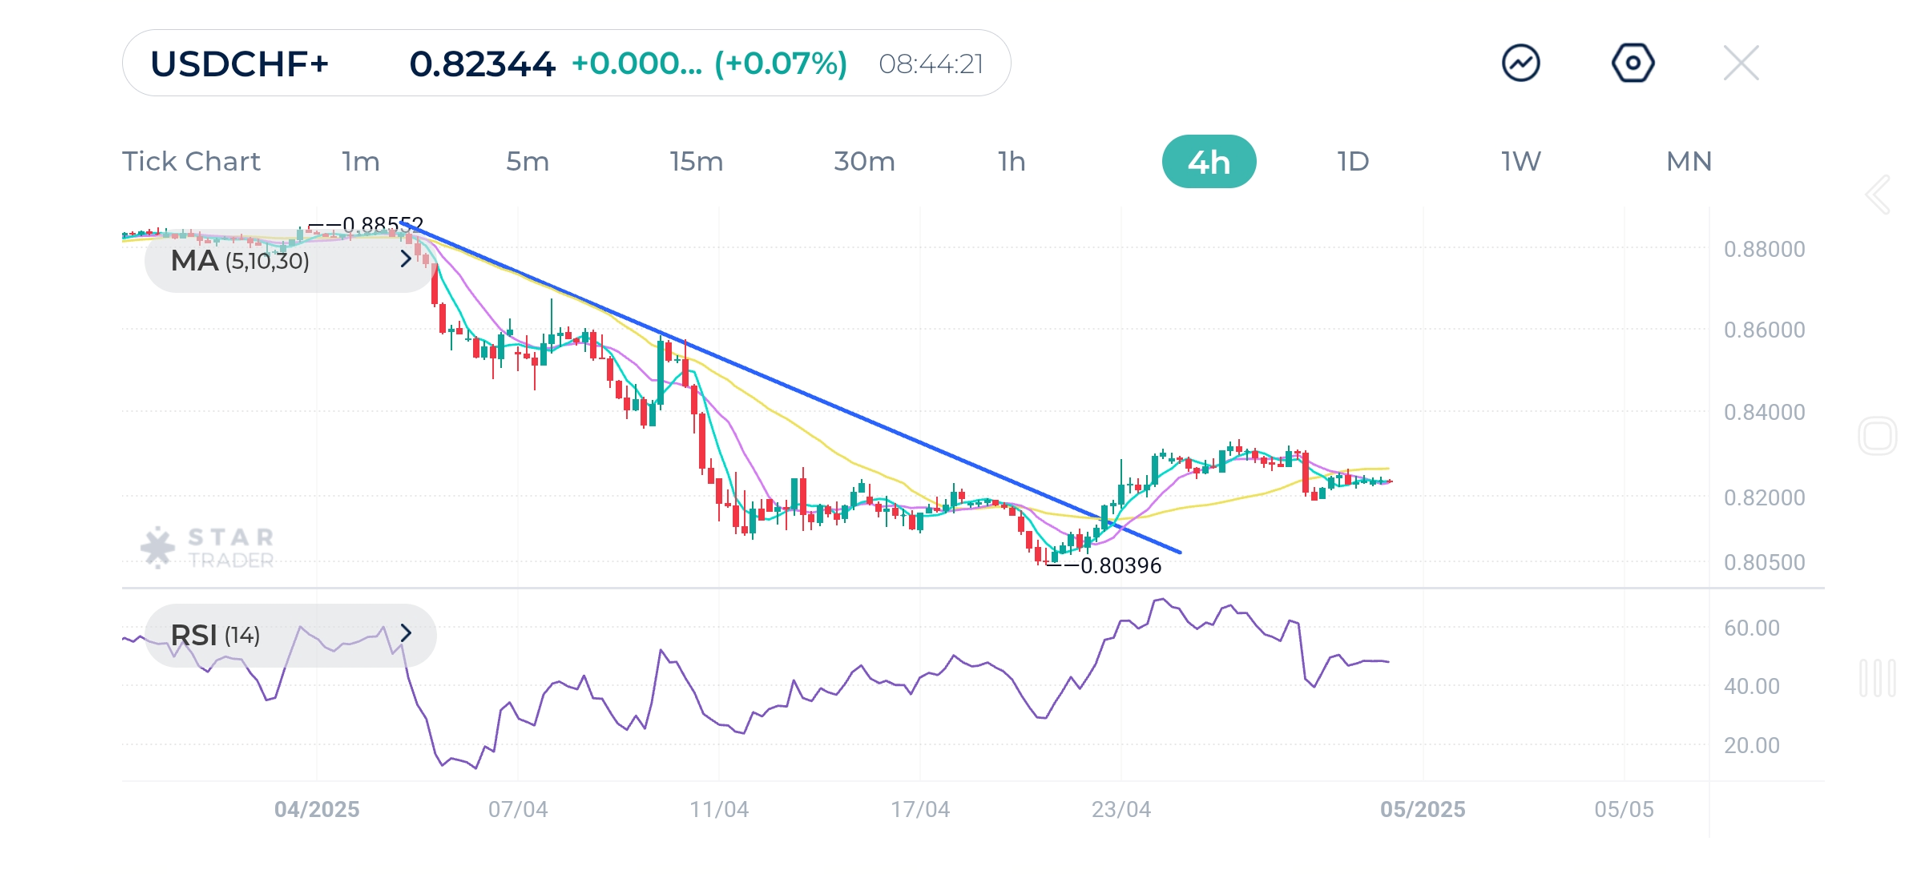The height and width of the screenshot is (874, 1924).
Task: Switch to Tick Chart view
Action: click(191, 161)
